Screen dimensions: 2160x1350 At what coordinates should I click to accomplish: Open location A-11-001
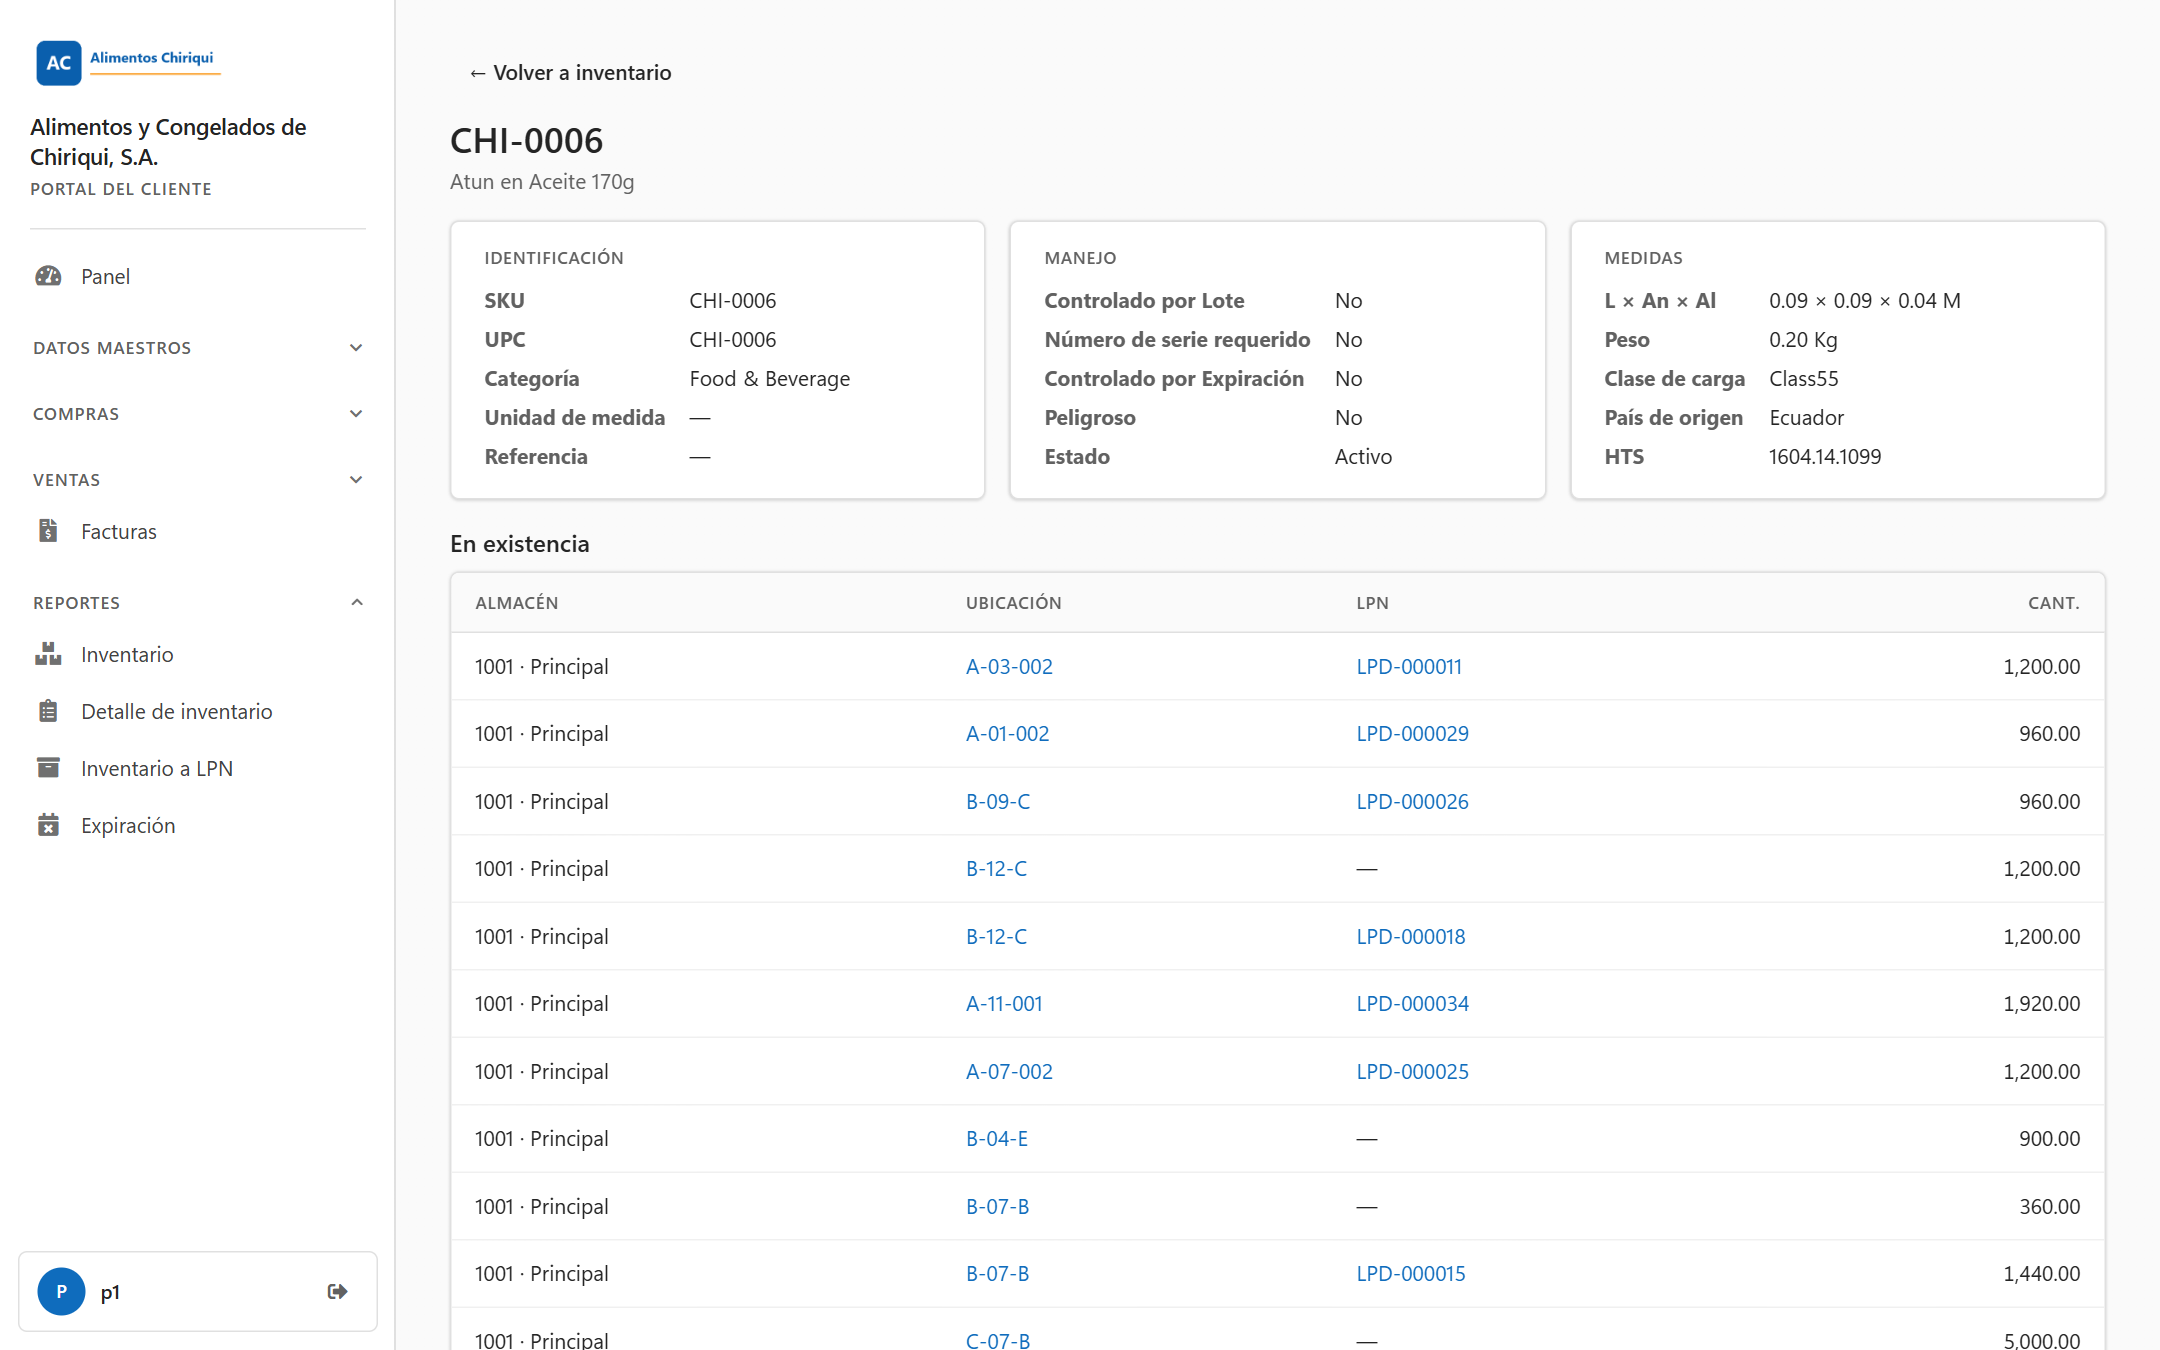(1004, 1003)
